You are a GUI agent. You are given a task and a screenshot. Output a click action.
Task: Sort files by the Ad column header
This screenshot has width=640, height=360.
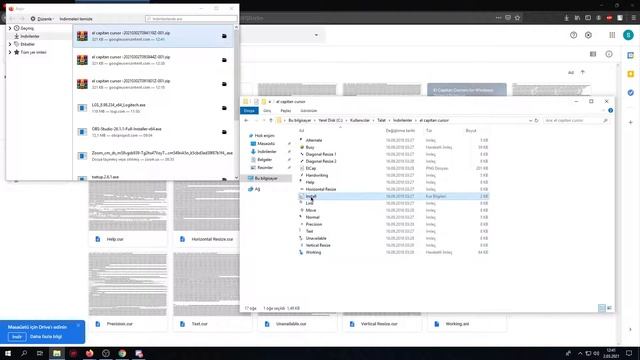pyautogui.click(x=301, y=131)
